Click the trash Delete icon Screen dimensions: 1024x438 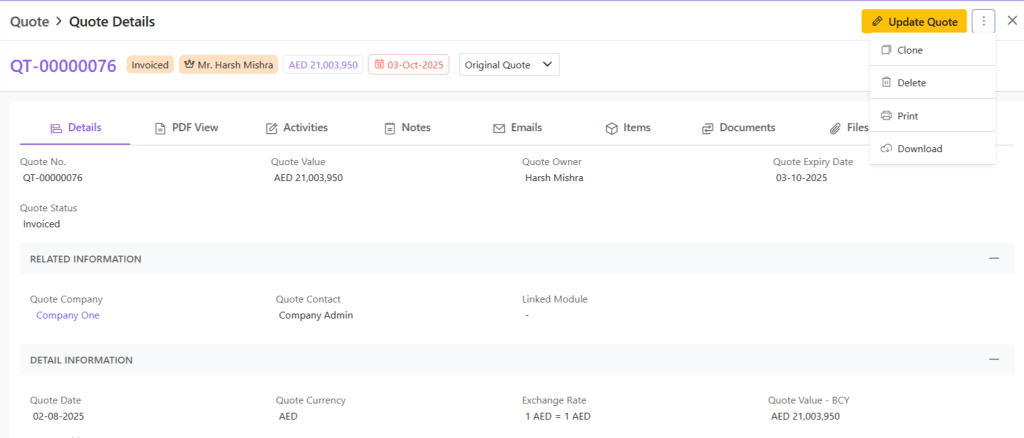click(x=886, y=83)
